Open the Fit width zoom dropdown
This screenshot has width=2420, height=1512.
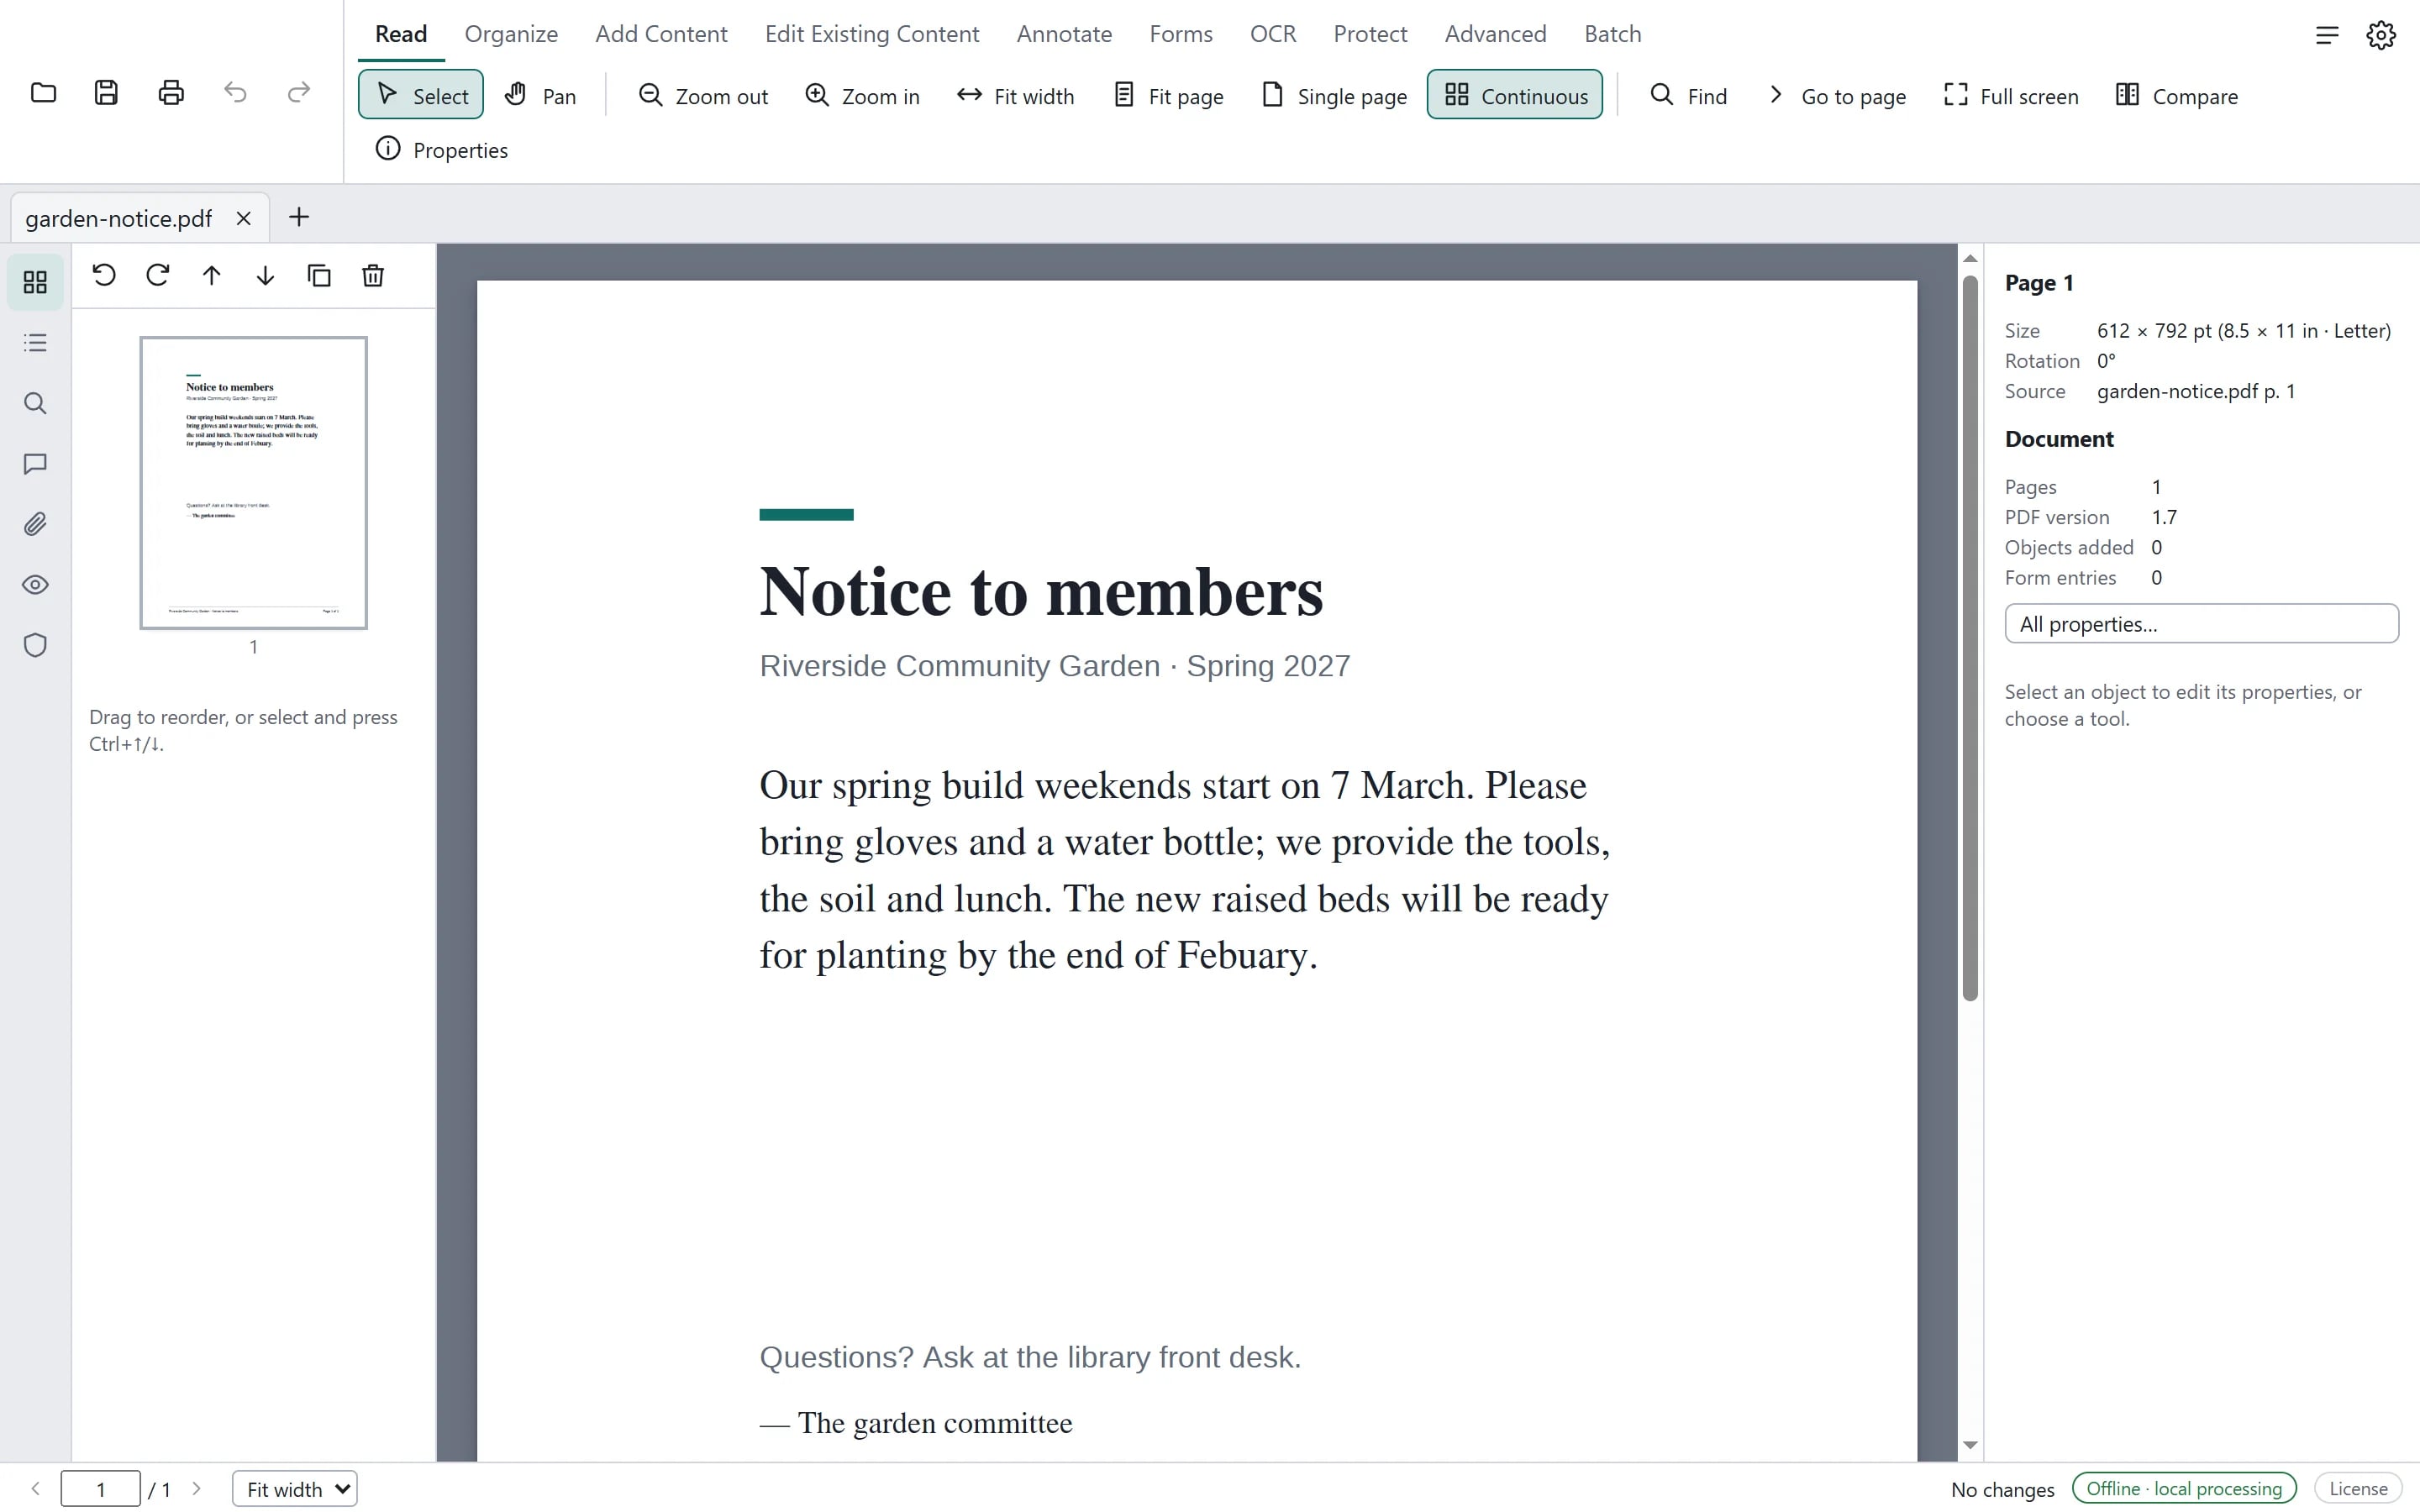[295, 1489]
